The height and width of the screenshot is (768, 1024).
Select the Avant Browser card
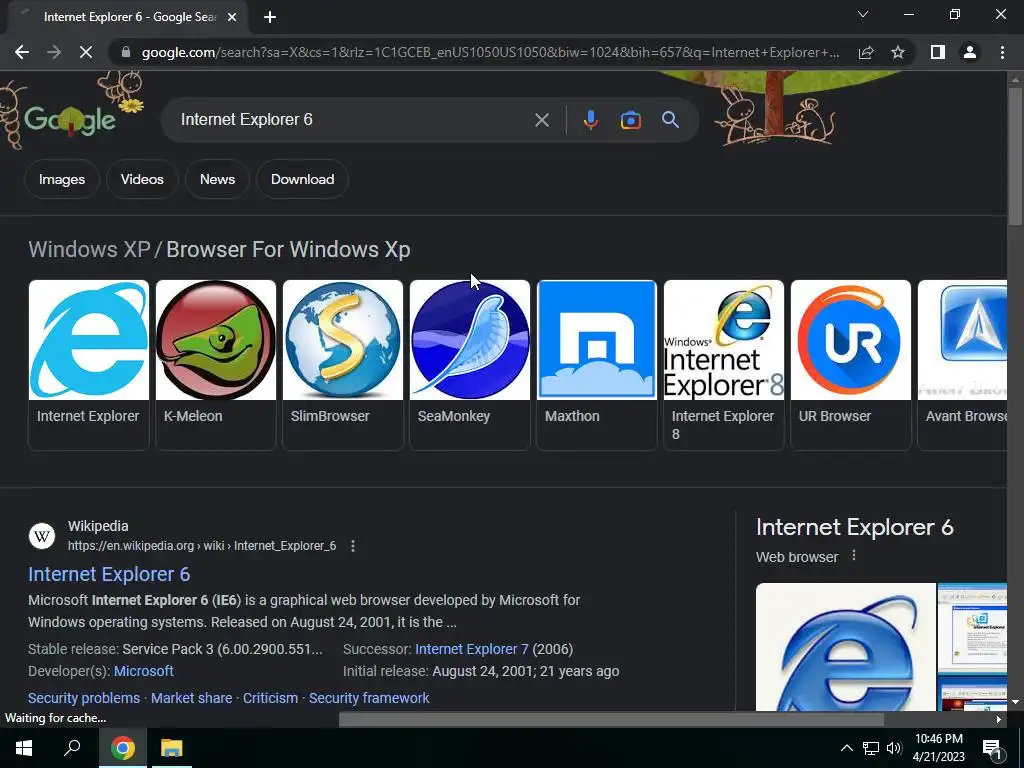[x=963, y=364]
